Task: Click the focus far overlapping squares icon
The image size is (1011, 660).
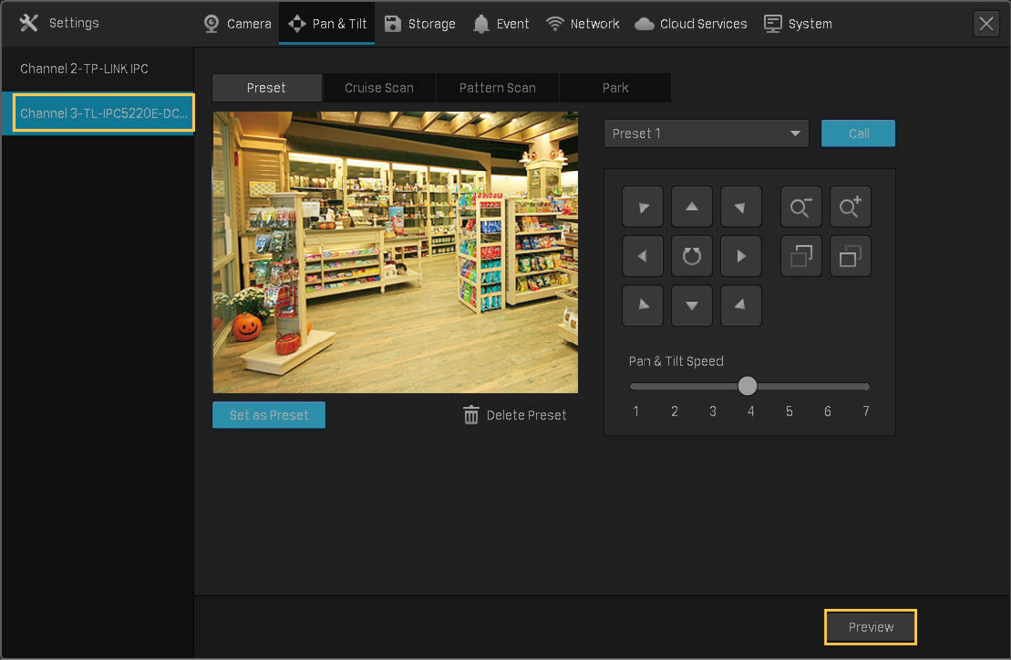Action: coord(850,256)
